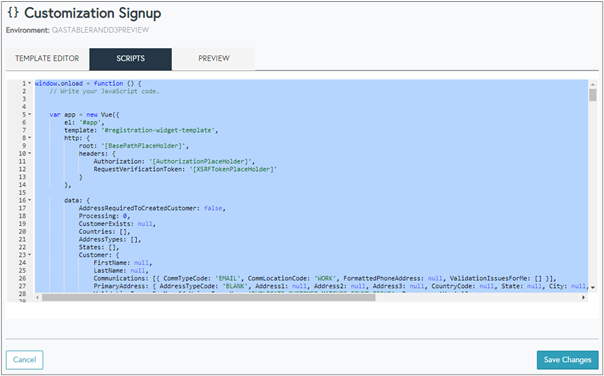Click the '[AuthorizationPlaceHolder]' string
This screenshot has width=604, height=376.
tap(200, 161)
